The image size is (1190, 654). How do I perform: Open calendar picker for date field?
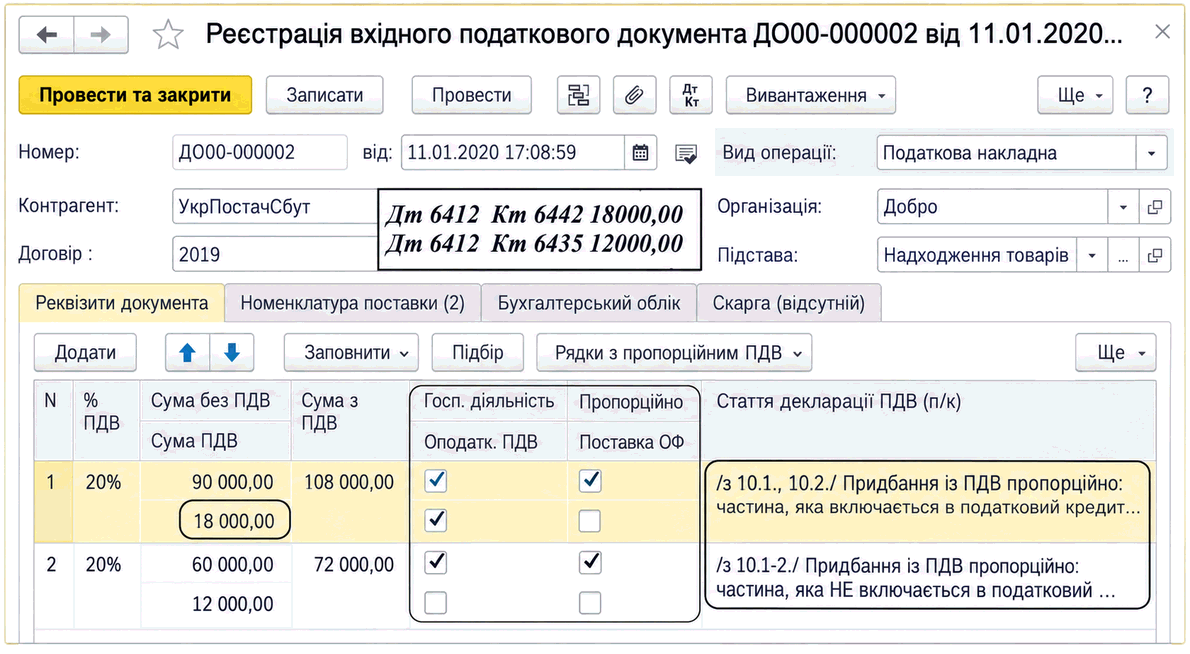click(641, 152)
